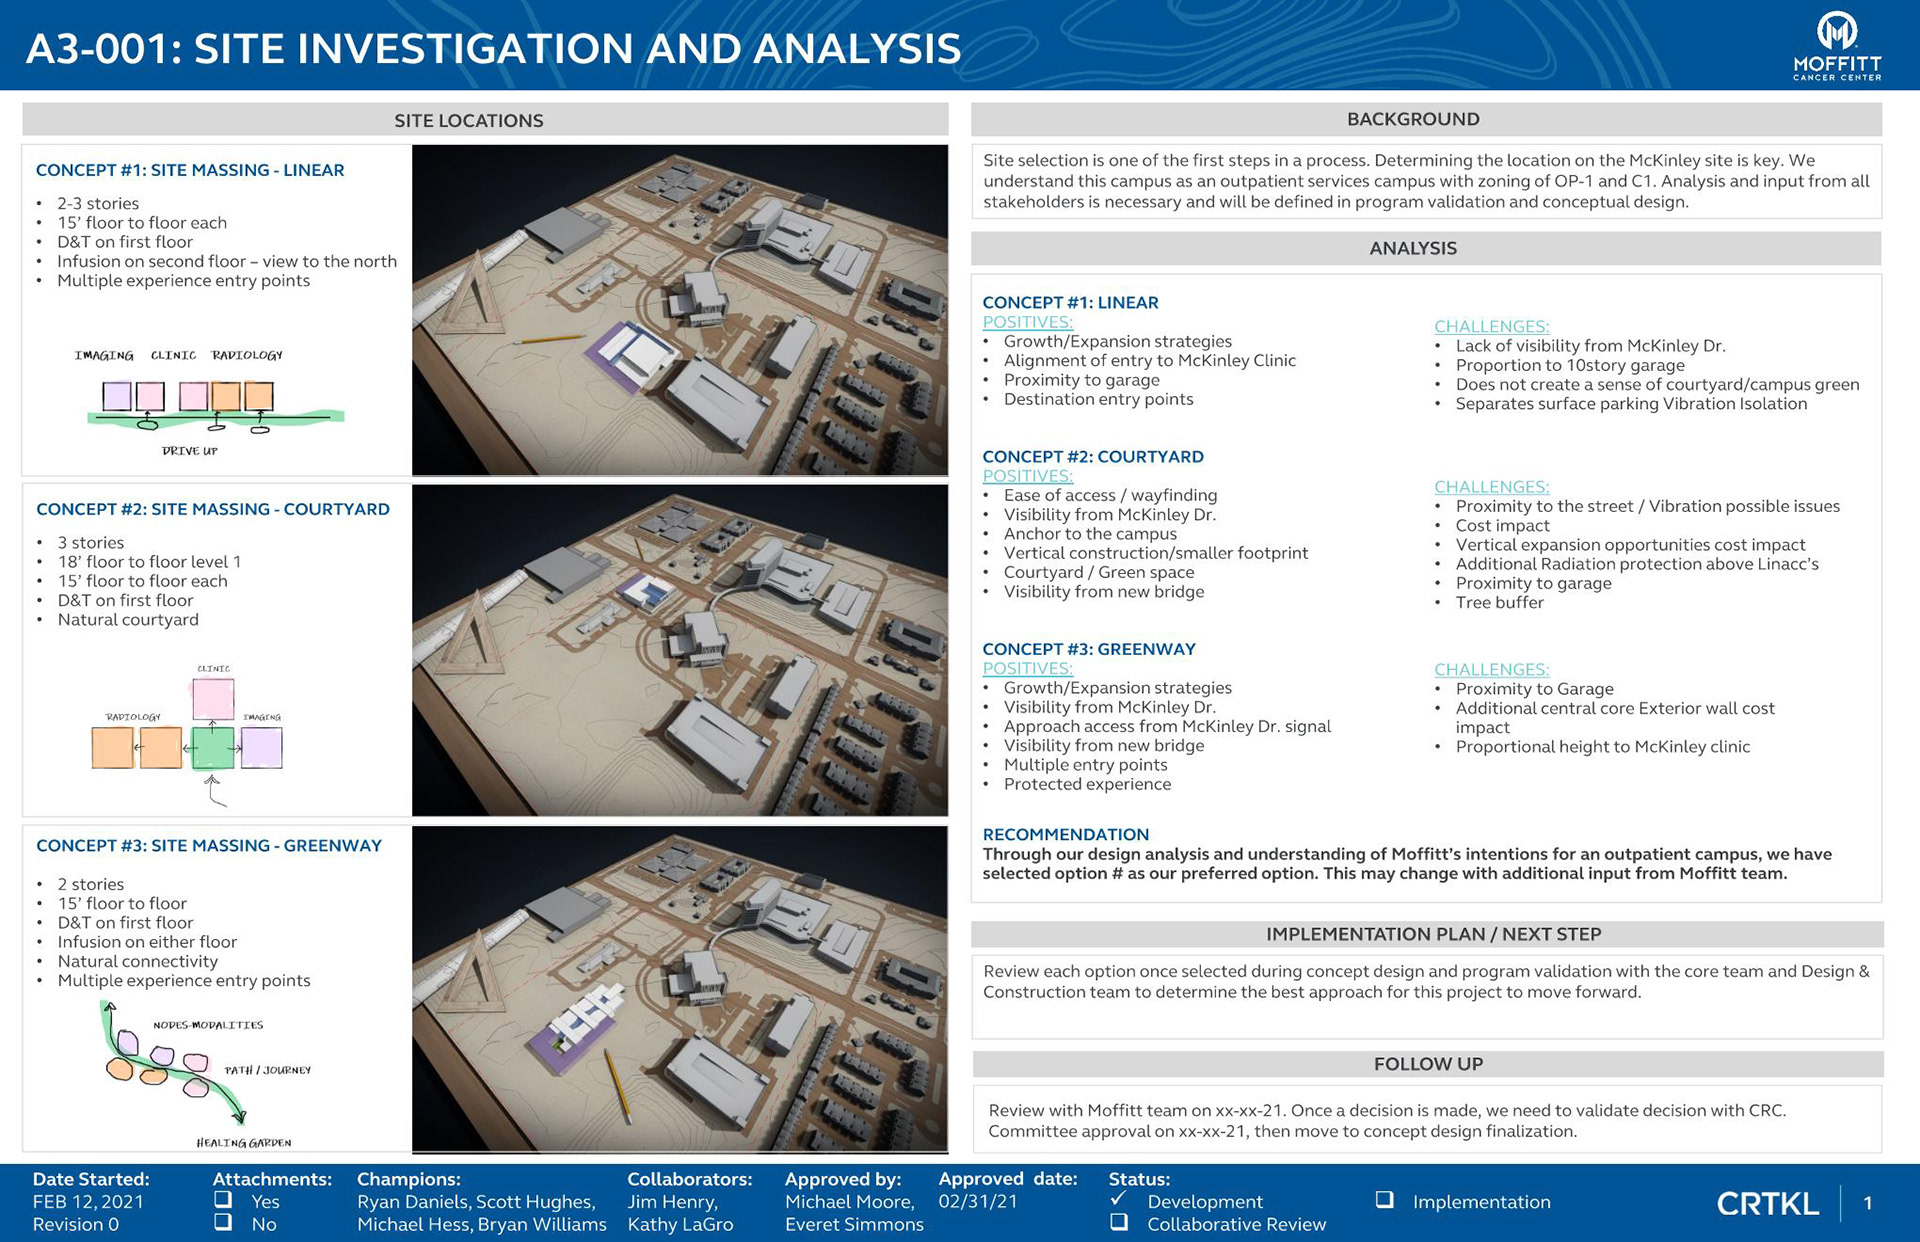Image resolution: width=1920 pixels, height=1242 pixels.
Task: Click the Revision 0 text
Action: point(75,1225)
